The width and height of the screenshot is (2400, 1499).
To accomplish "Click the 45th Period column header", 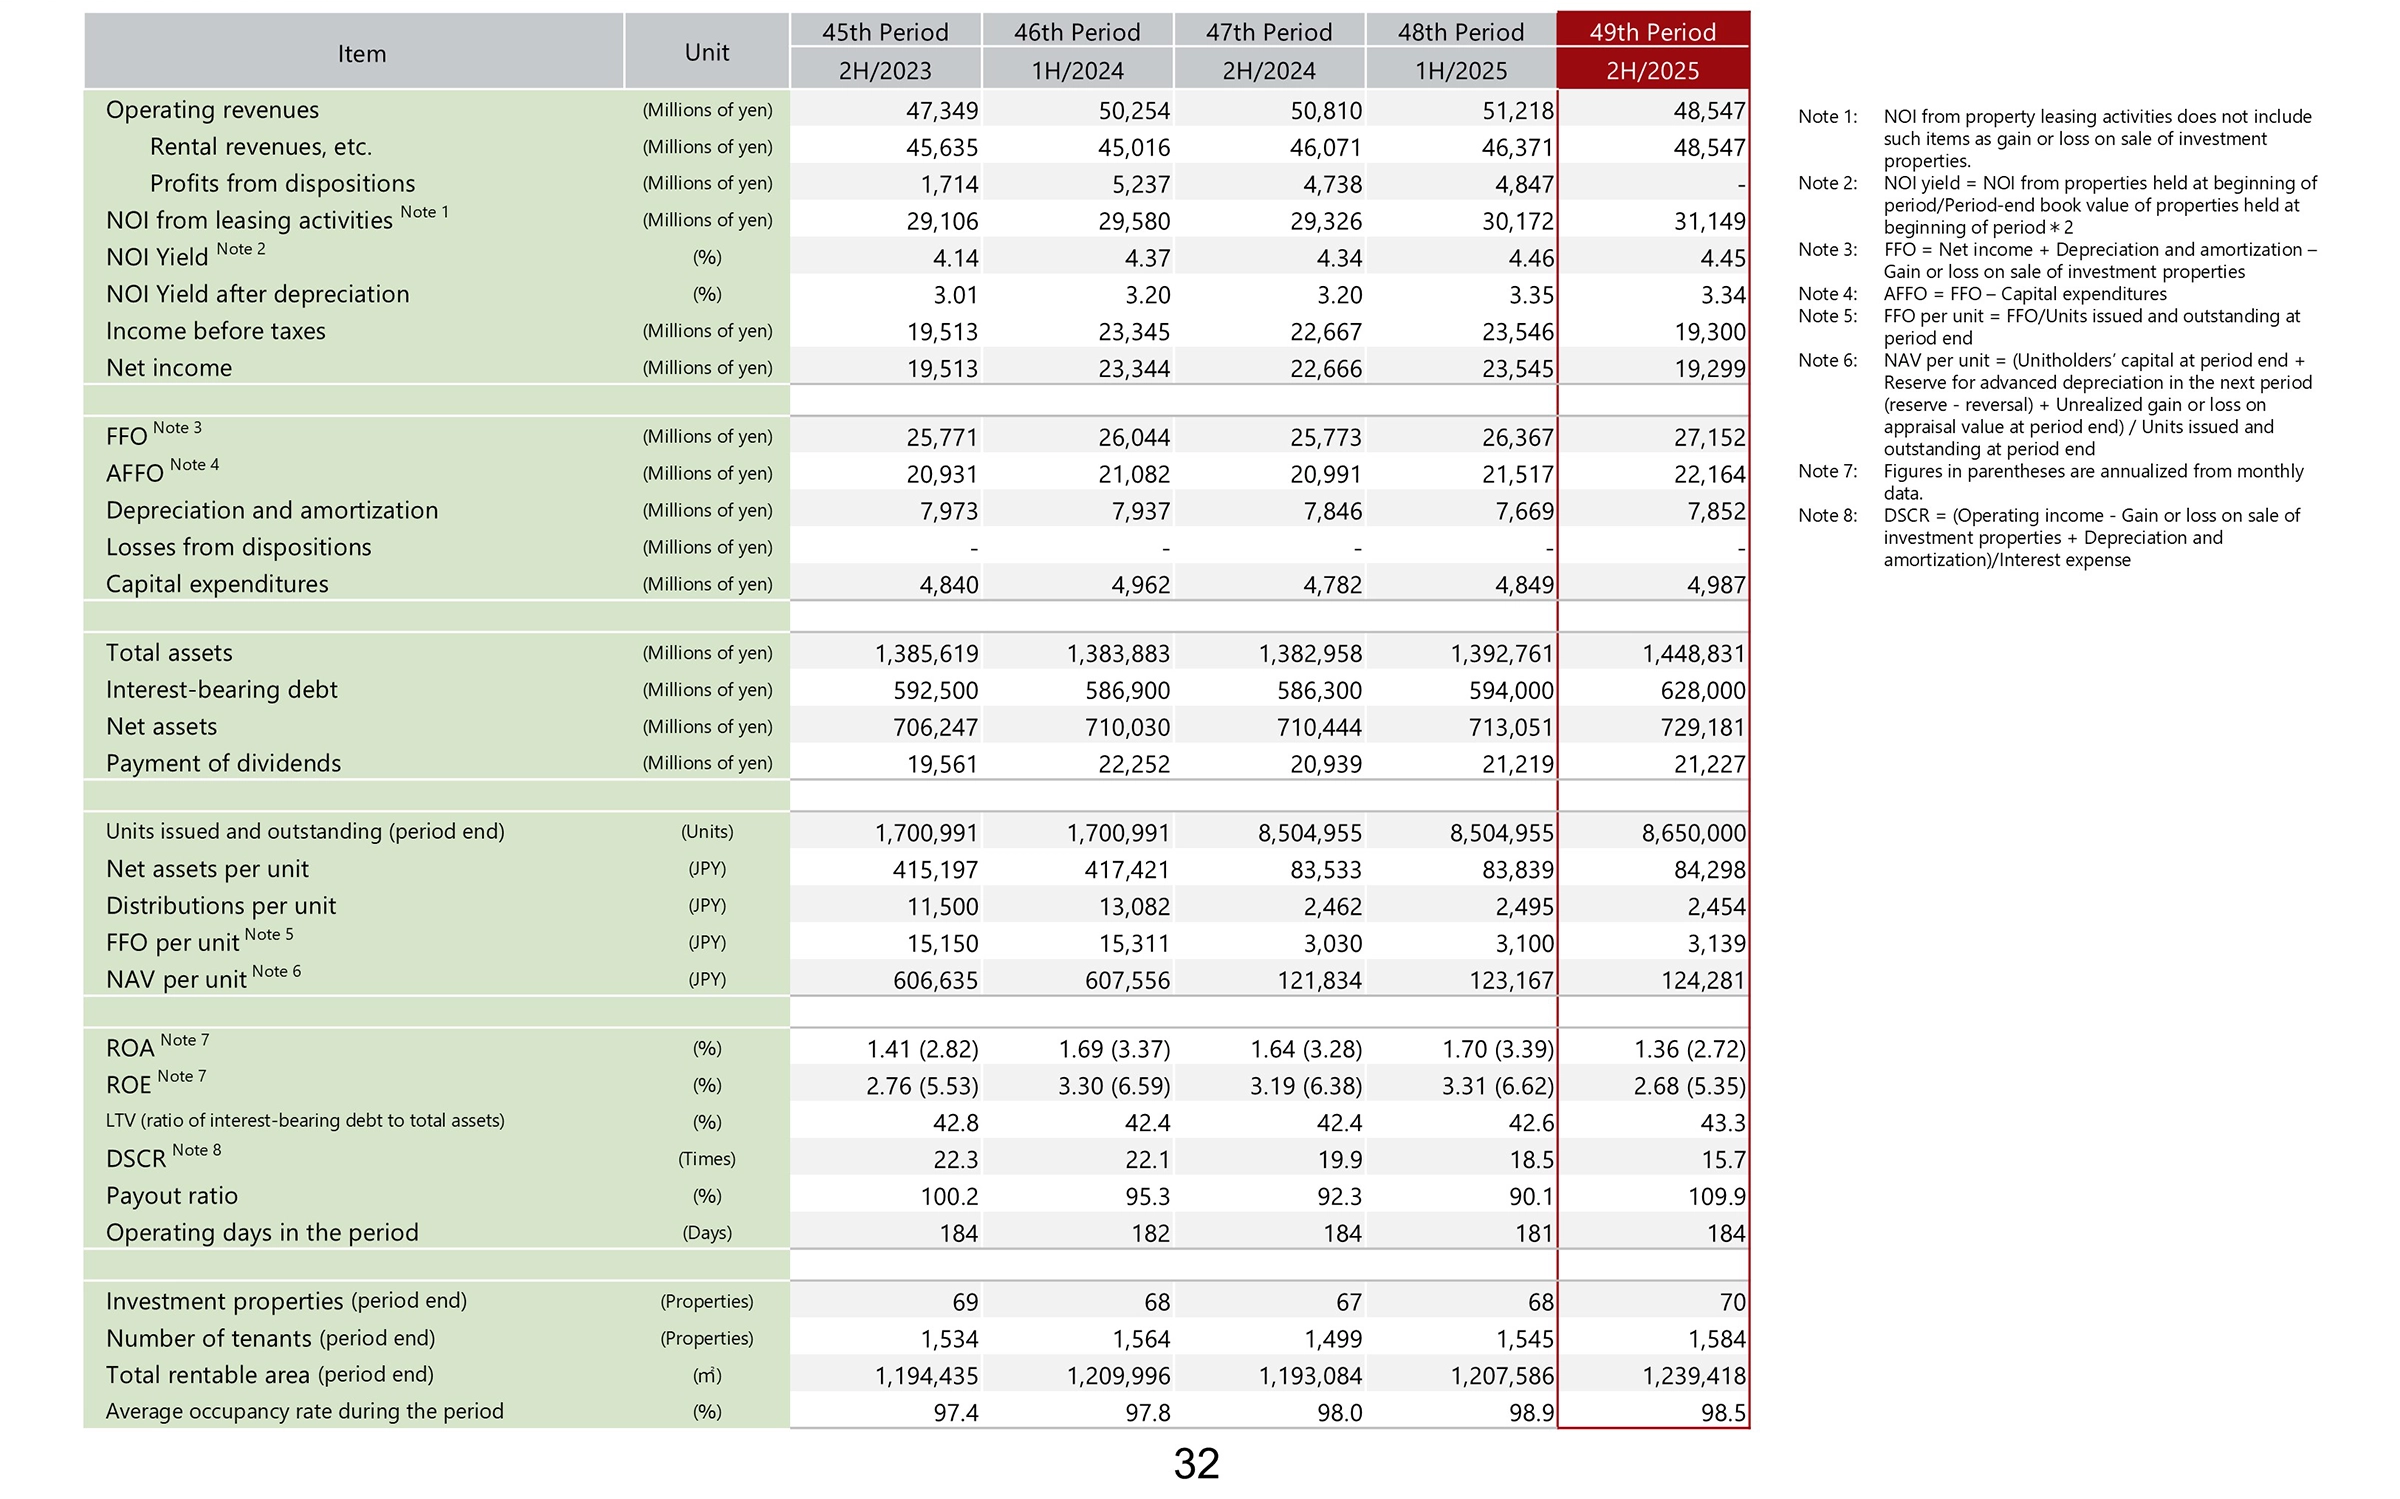I will tap(885, 32).
